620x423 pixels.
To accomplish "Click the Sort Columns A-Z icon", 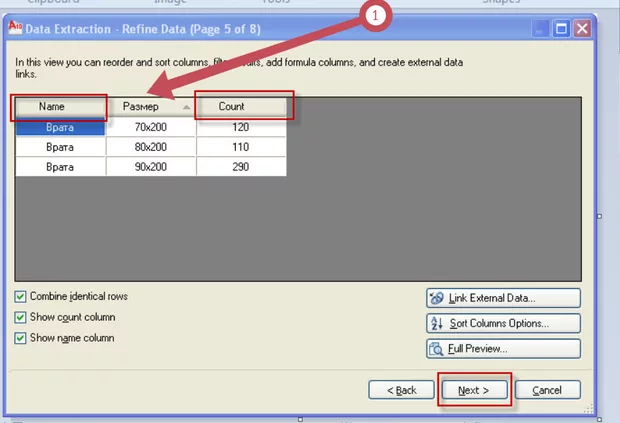I will tap(437, 323).
